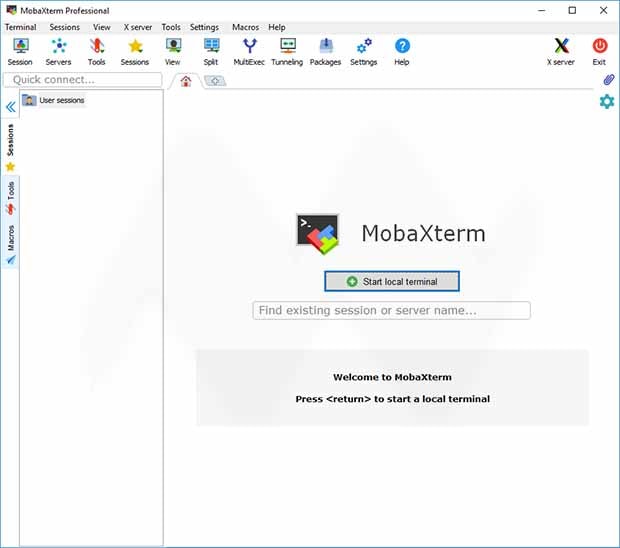Open the Terminal menu
Image resolution: width=620 pixels, height=548 pixels.
[x=21, y=27]
